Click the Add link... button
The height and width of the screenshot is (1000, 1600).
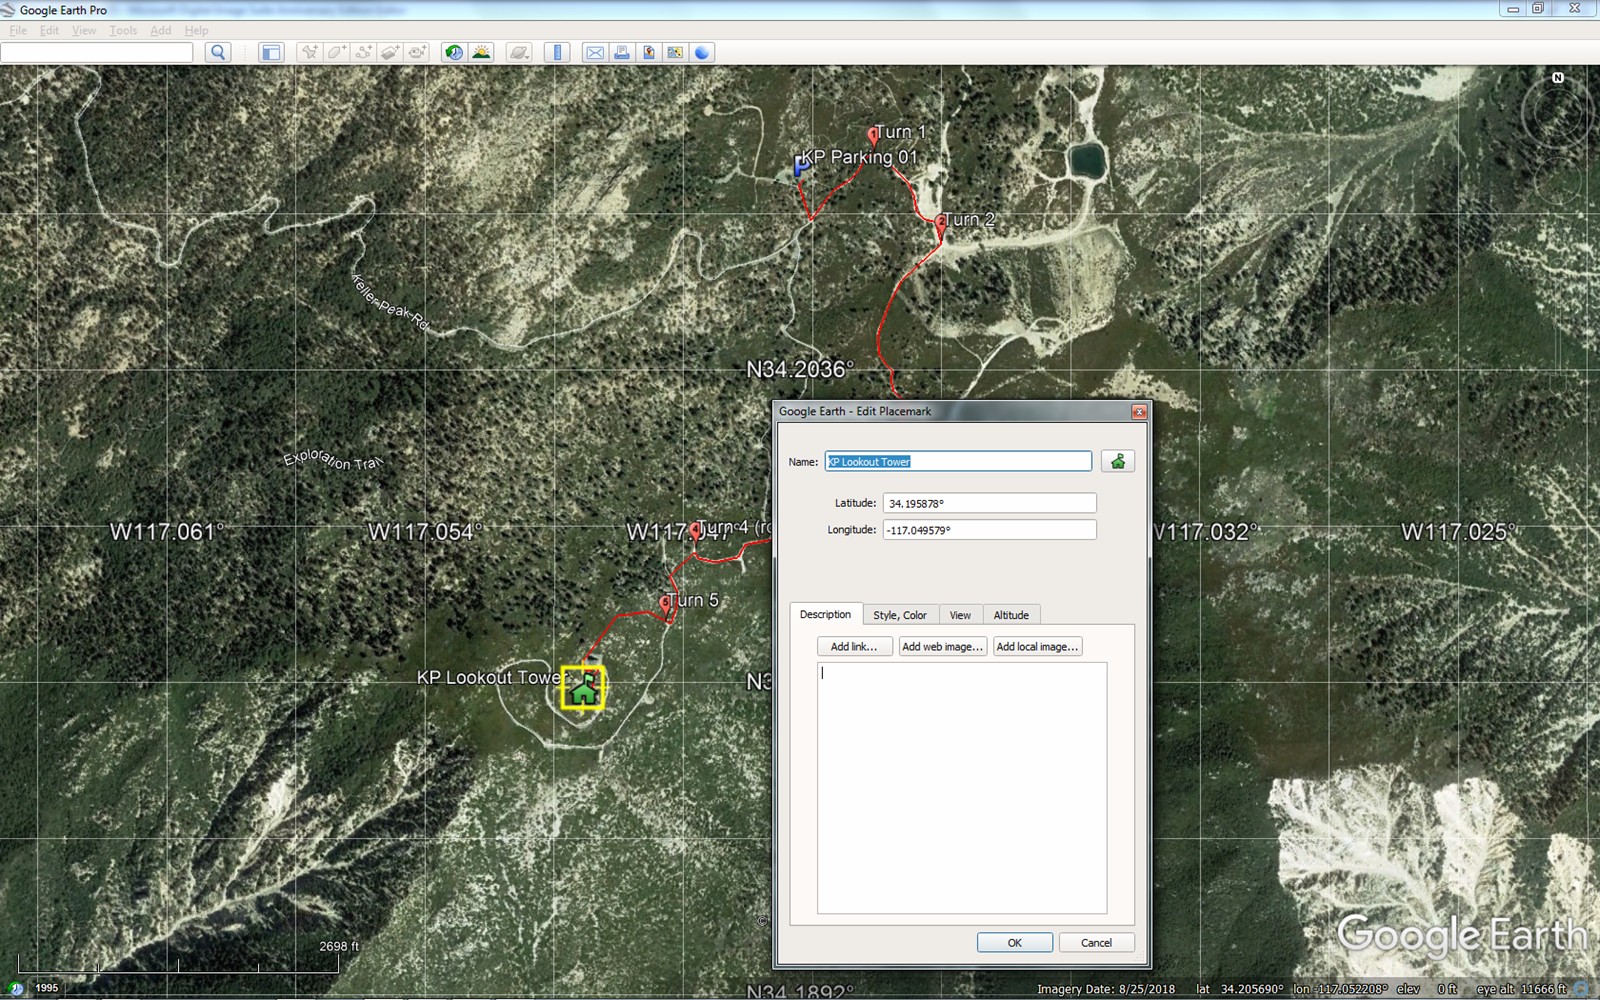[x=854, y=647]
